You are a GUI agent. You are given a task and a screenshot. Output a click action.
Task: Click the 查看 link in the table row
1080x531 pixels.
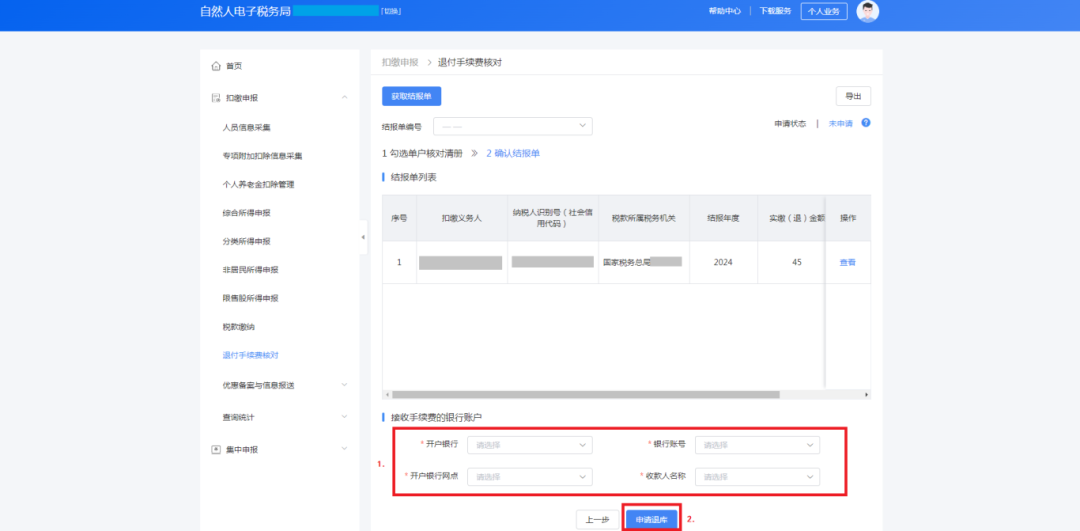pyautogui.click(x=847, y=262)
